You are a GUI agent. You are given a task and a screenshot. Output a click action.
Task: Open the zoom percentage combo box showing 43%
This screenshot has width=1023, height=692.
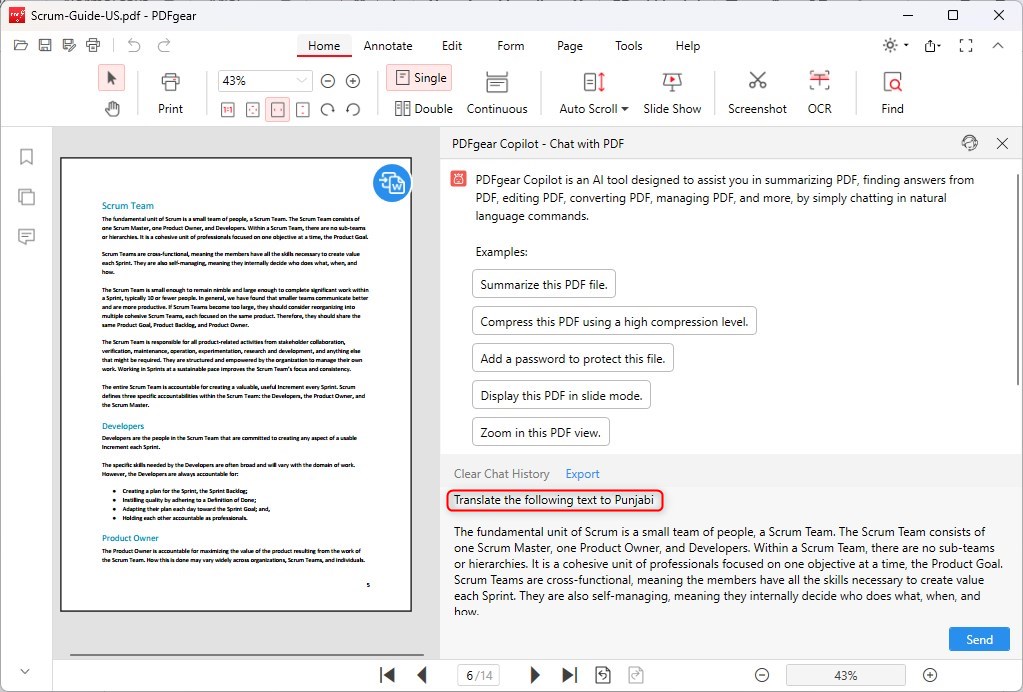265,81
